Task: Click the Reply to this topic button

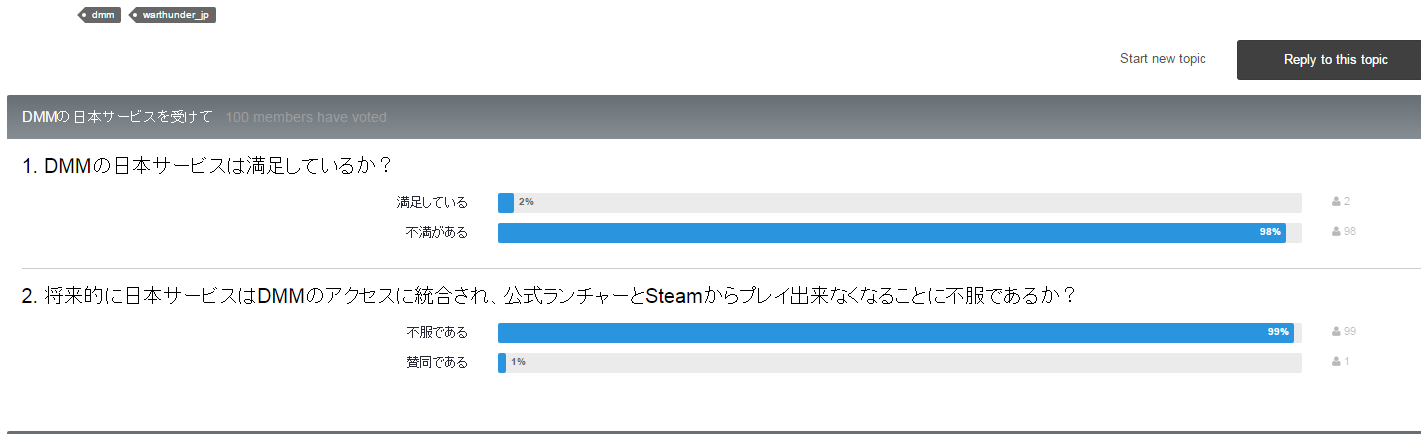Action: coord(1329,60)
